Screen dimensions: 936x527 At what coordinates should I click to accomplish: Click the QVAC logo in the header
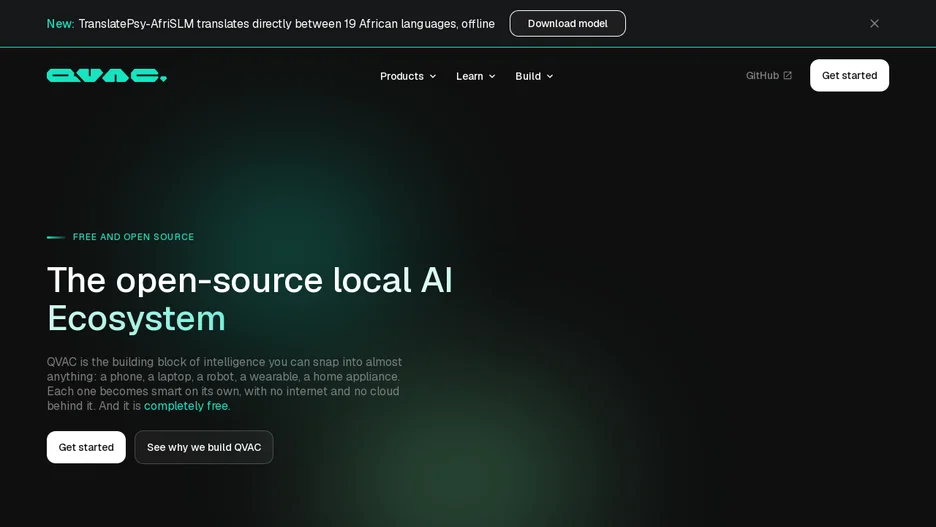(x=107, y=75)
